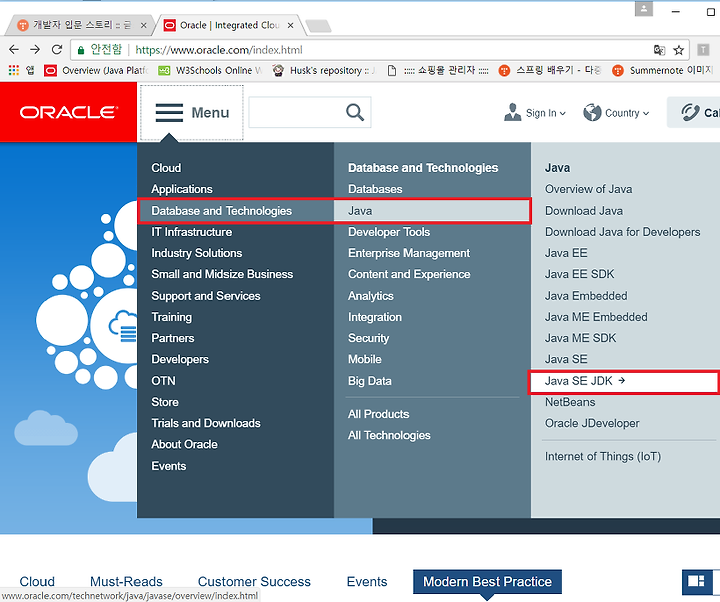
Task: Click the Oracle logo
Action: point(68,112)
